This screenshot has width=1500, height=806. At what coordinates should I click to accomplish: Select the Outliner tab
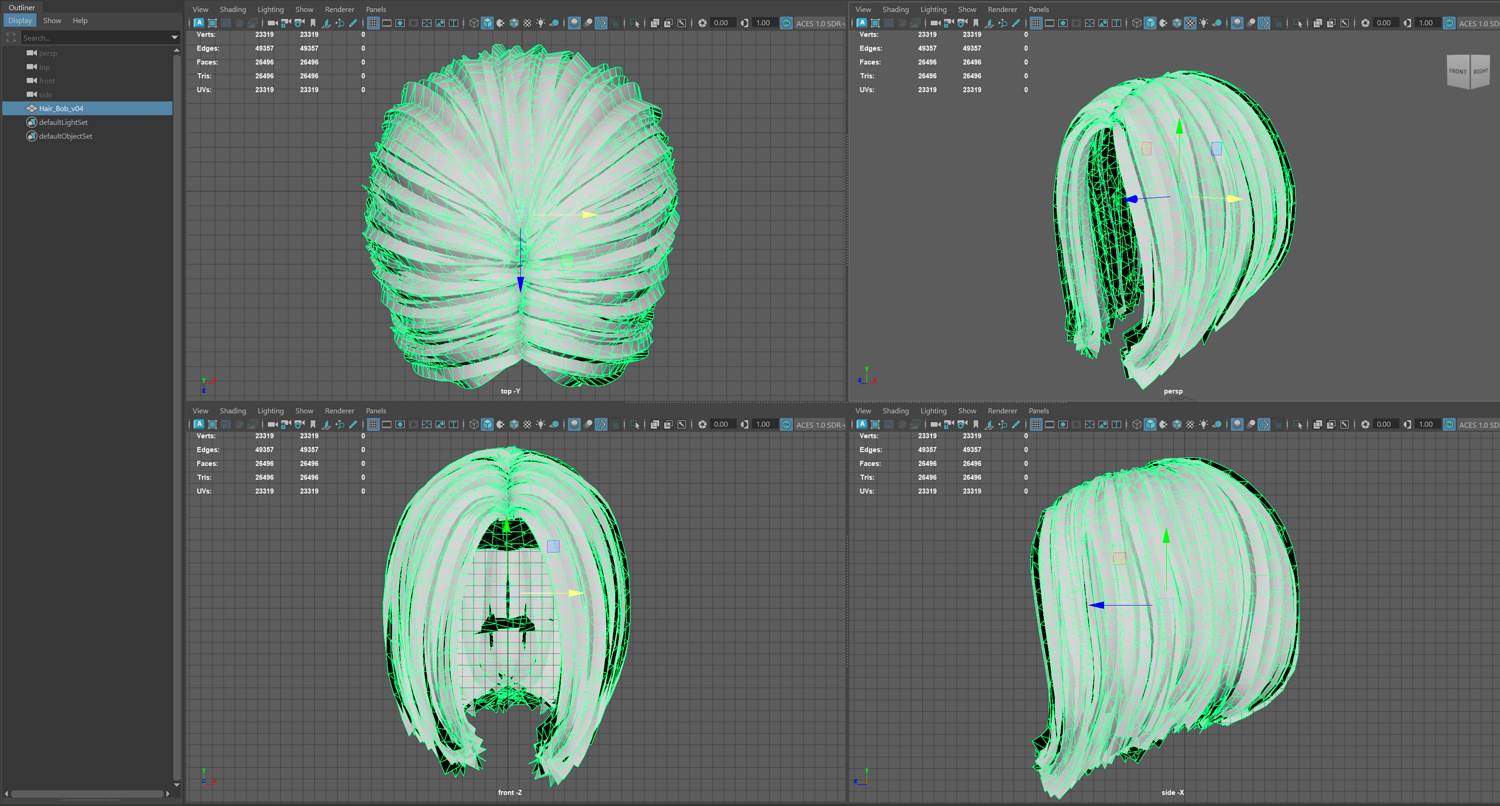click(21, 7)
